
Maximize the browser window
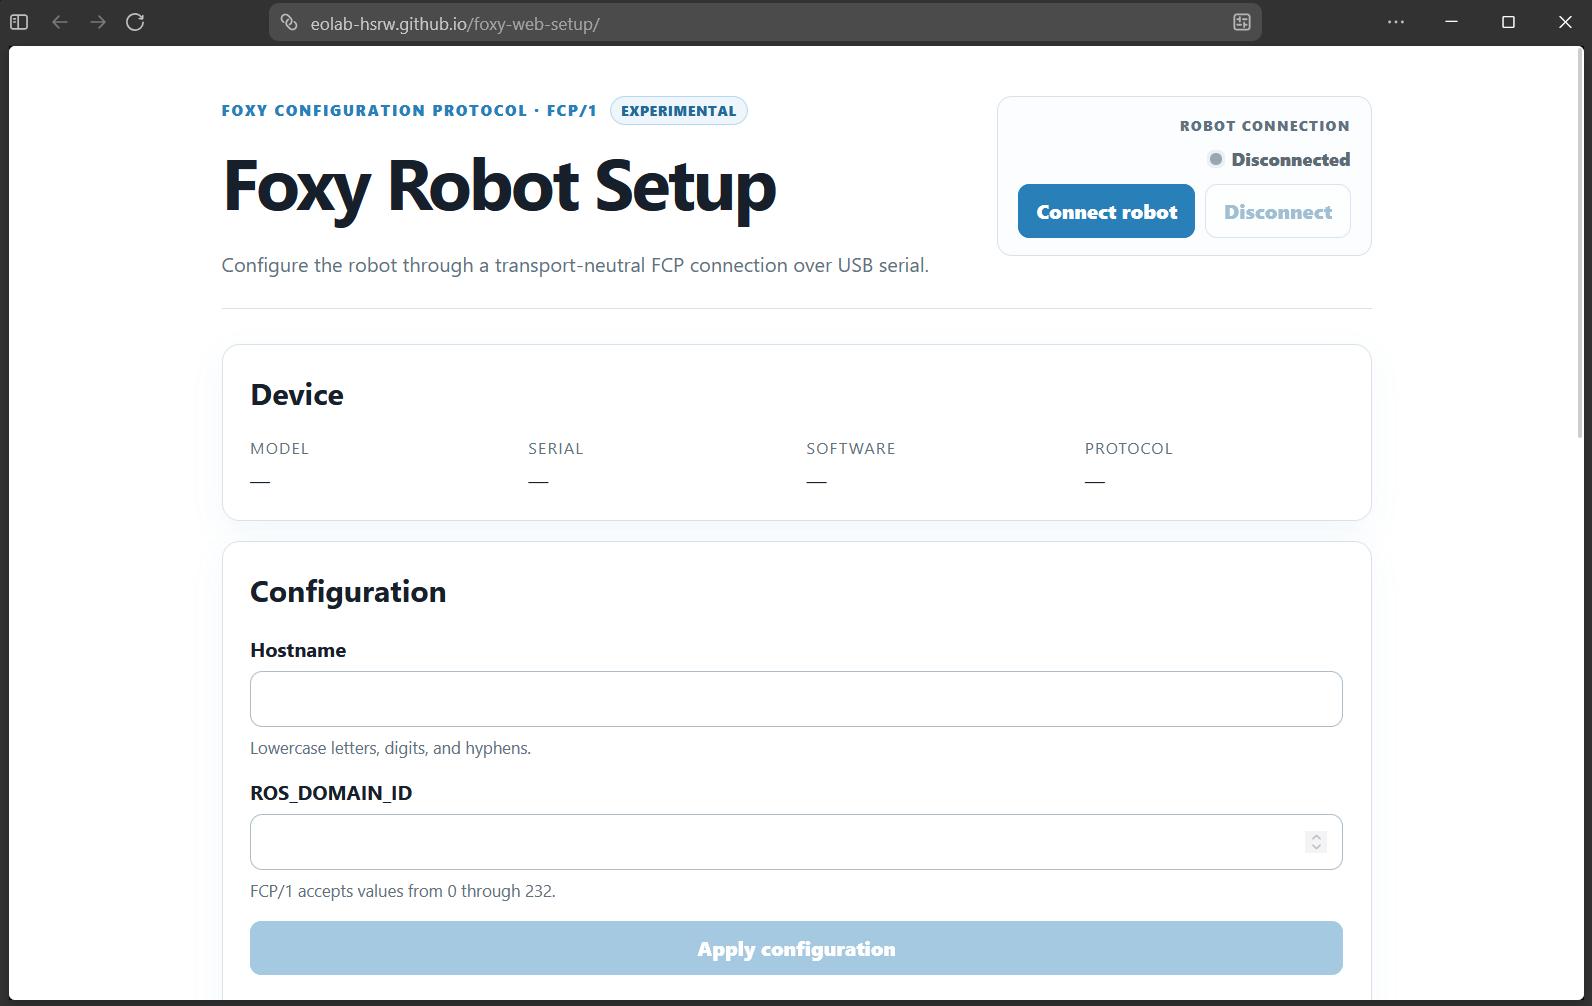click(x=1509, y=22)
